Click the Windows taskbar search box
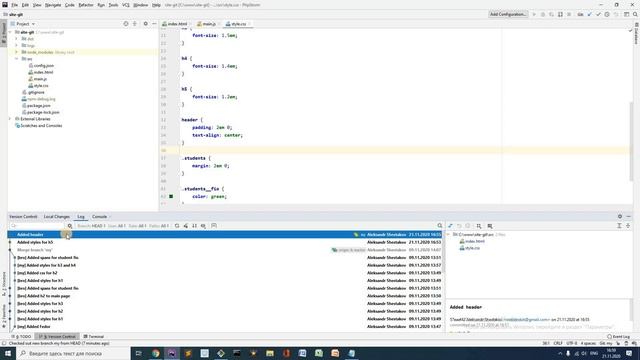The image size is (640, 360). click(73, 353)
